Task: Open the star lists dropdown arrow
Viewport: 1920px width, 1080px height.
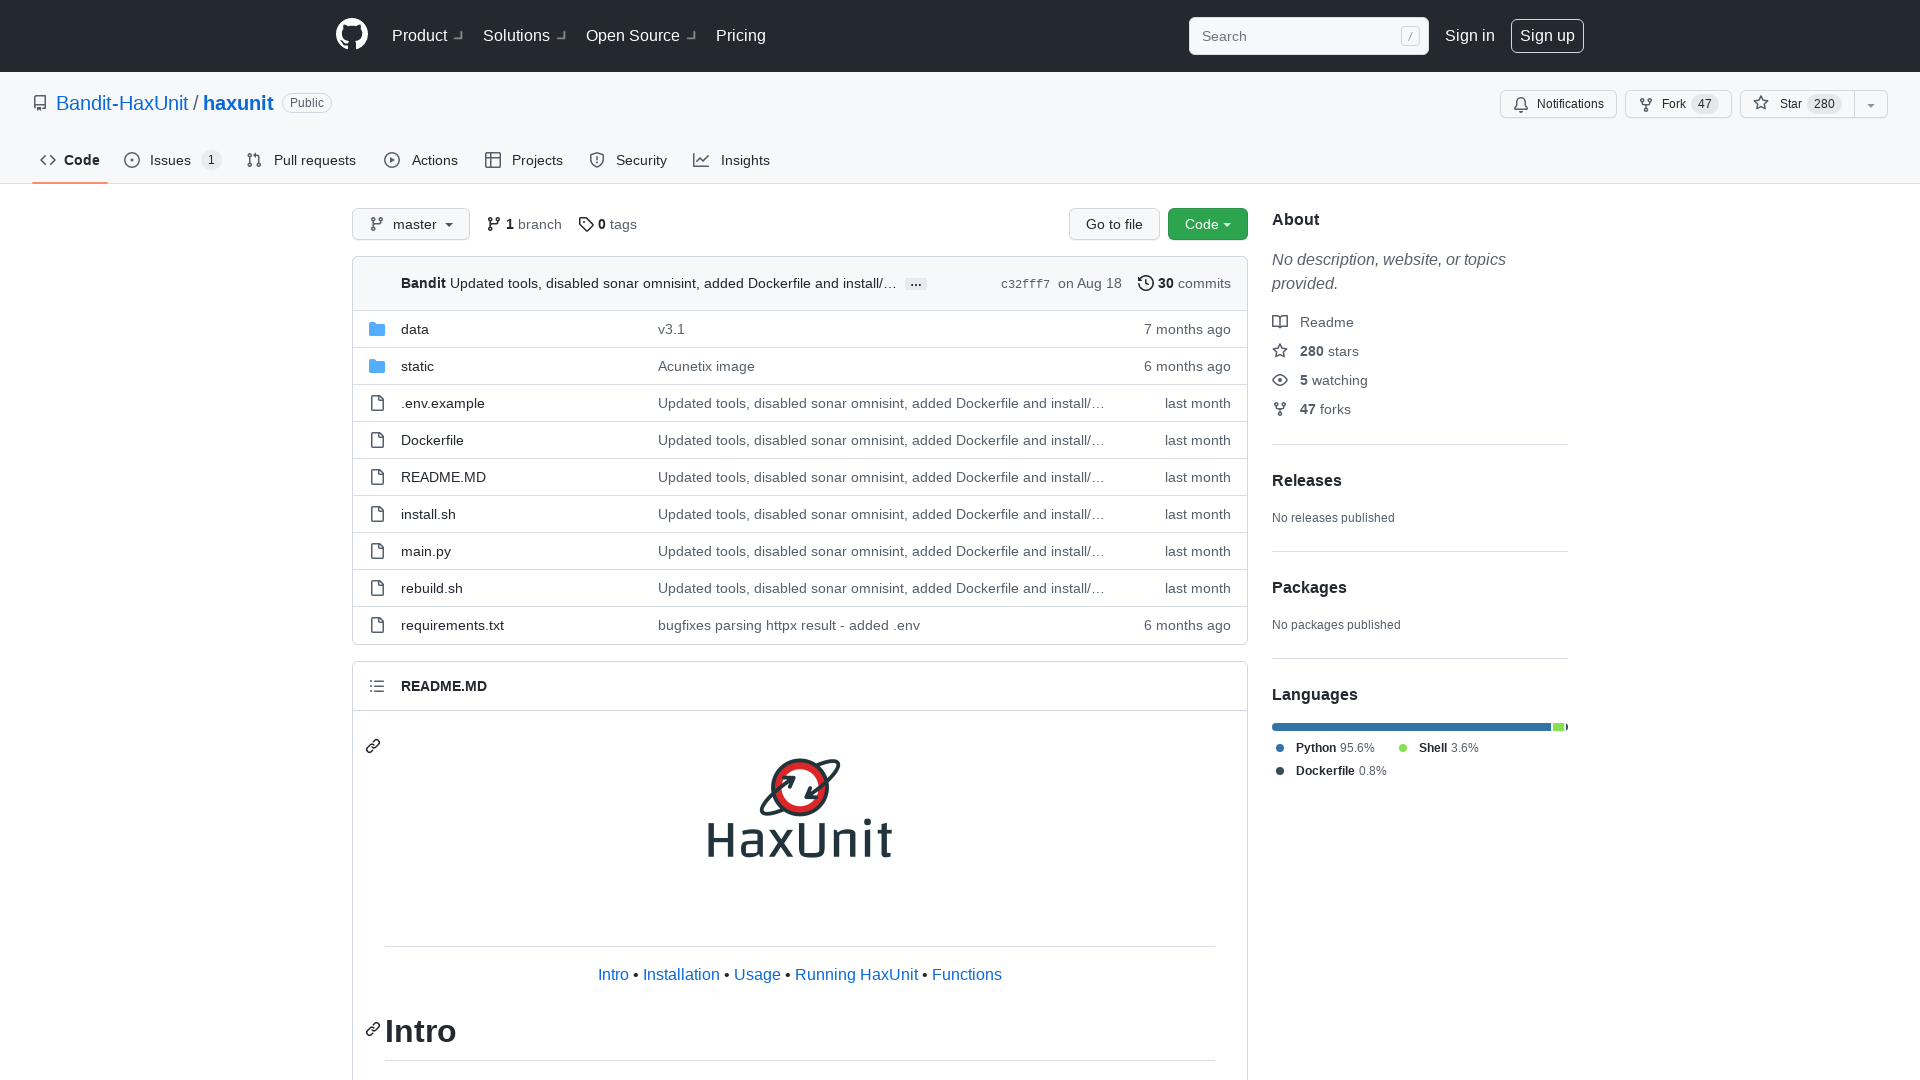Action: point(1871,104)
